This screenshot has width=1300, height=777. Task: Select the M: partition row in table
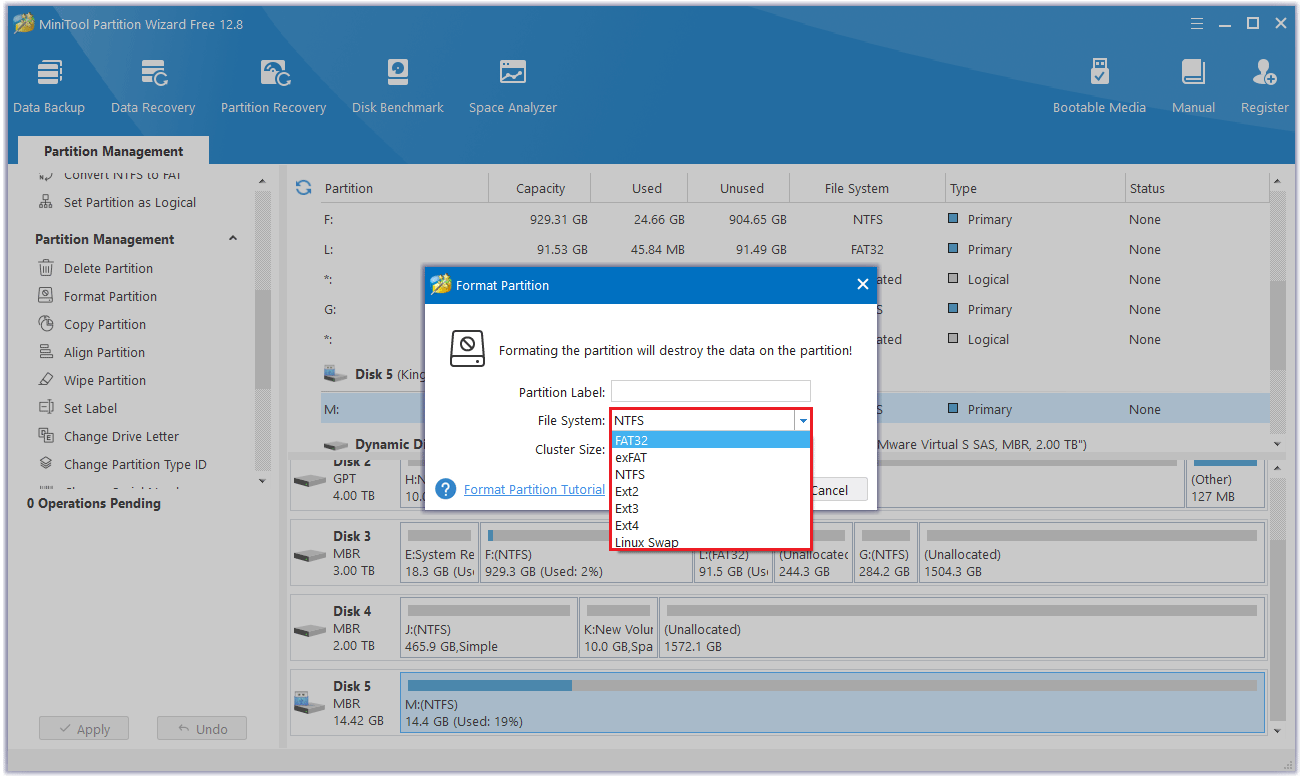tap(794, 409)
